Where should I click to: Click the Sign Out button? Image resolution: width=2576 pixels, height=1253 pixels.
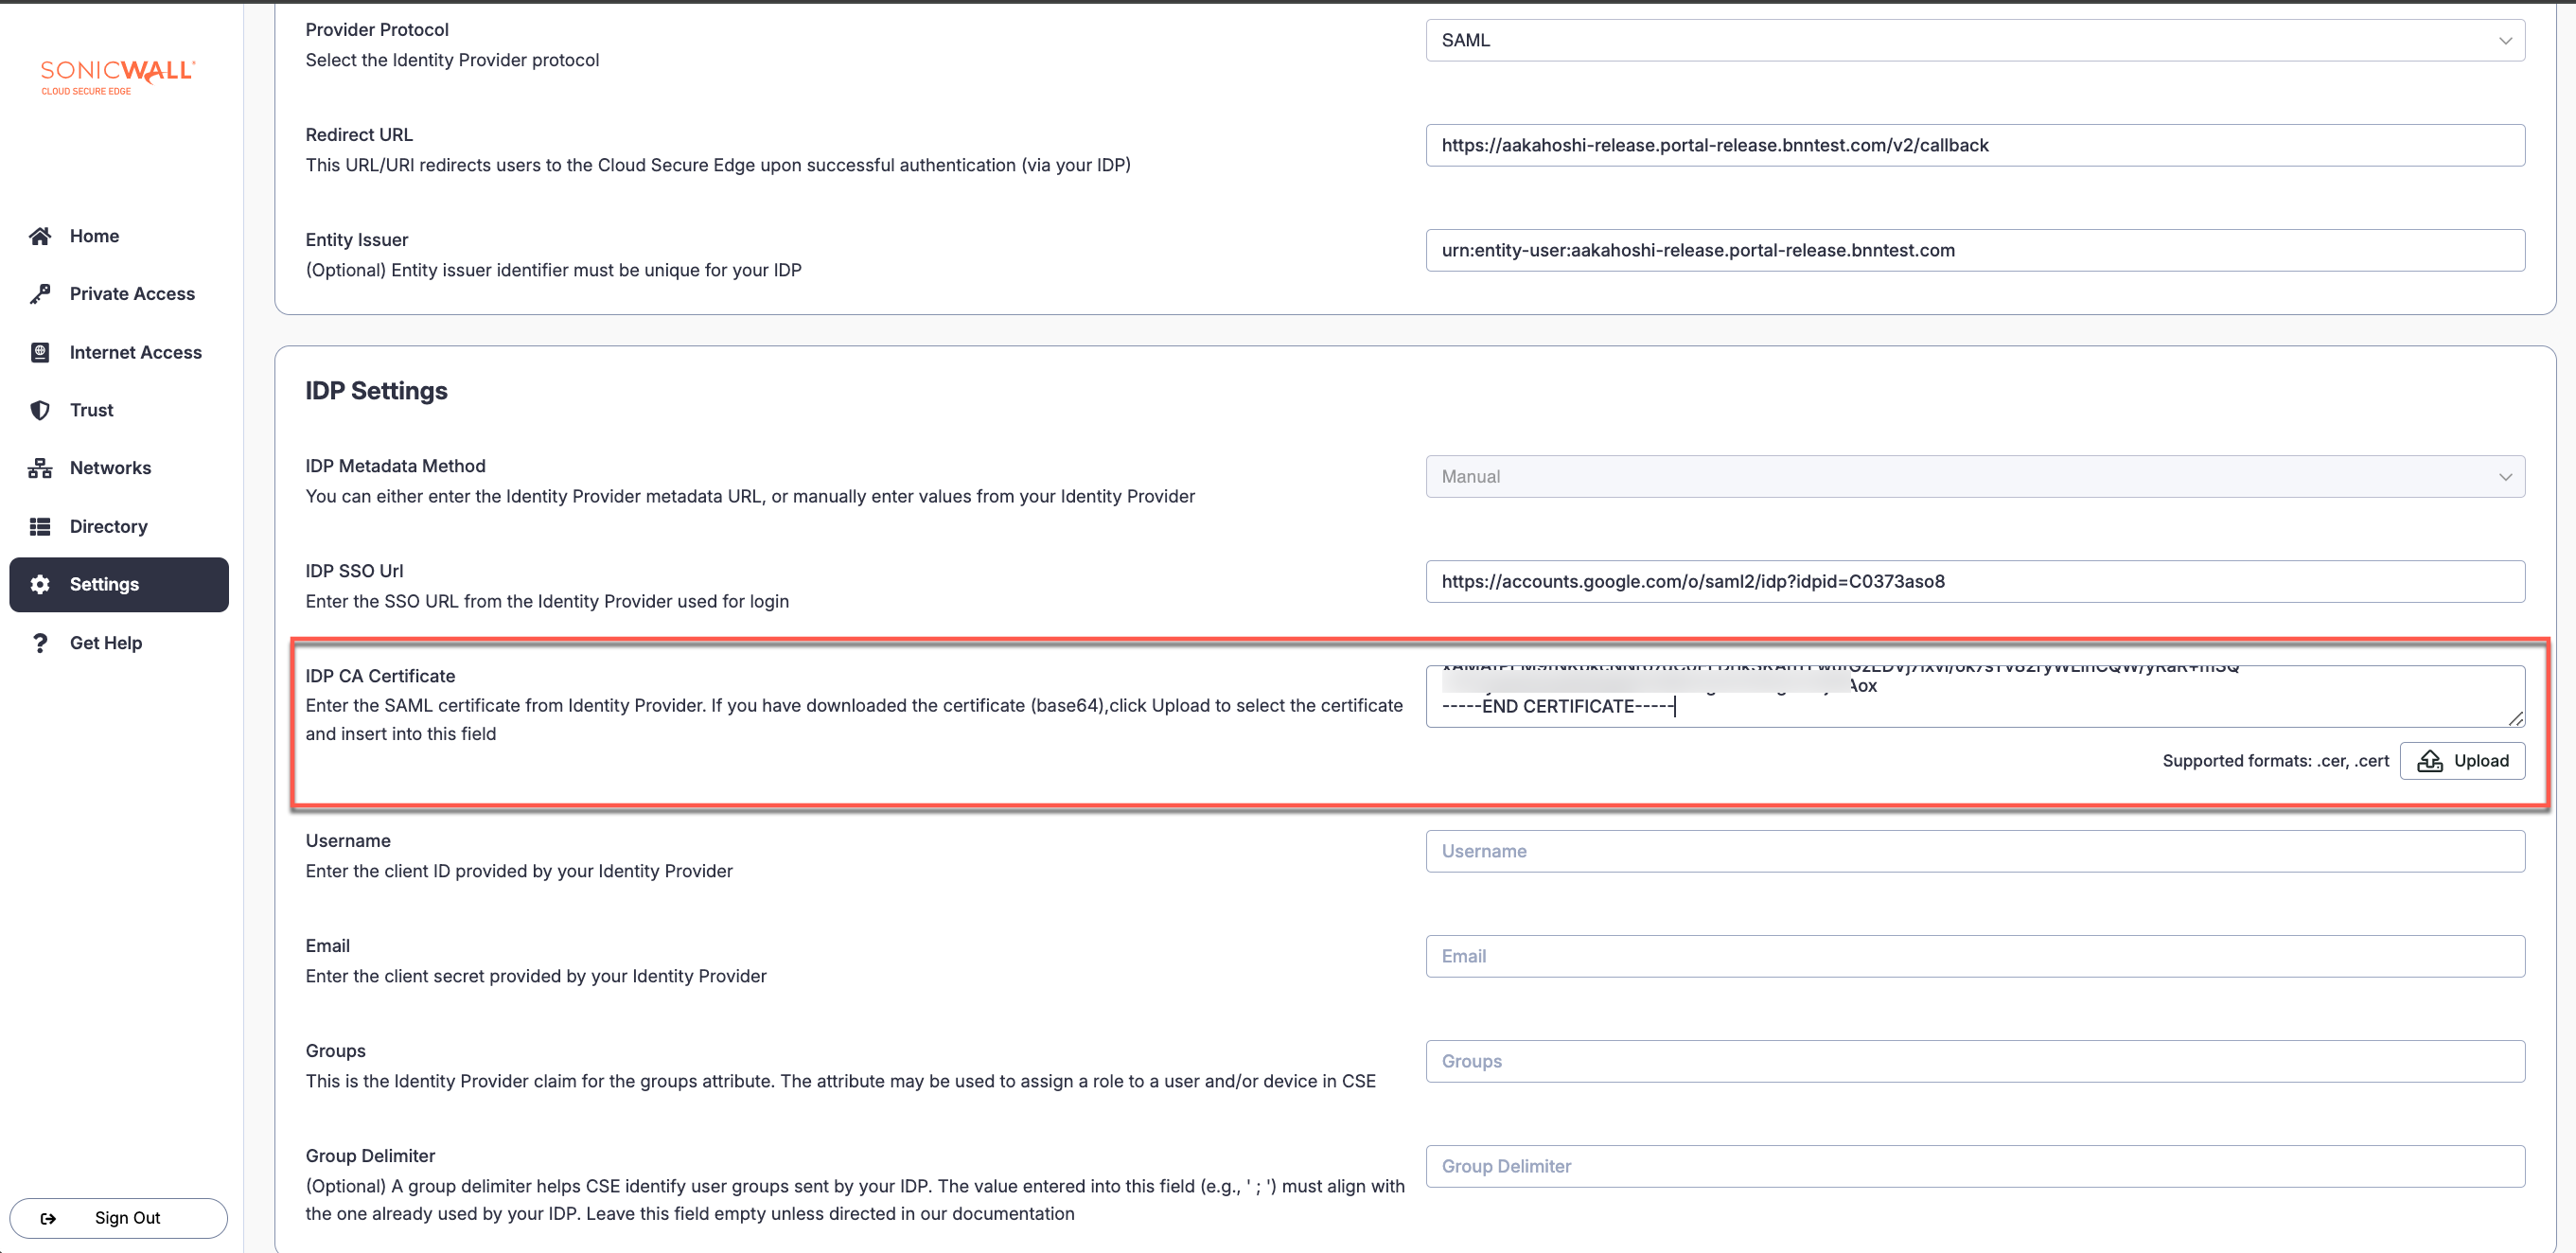click(118, 1217)
